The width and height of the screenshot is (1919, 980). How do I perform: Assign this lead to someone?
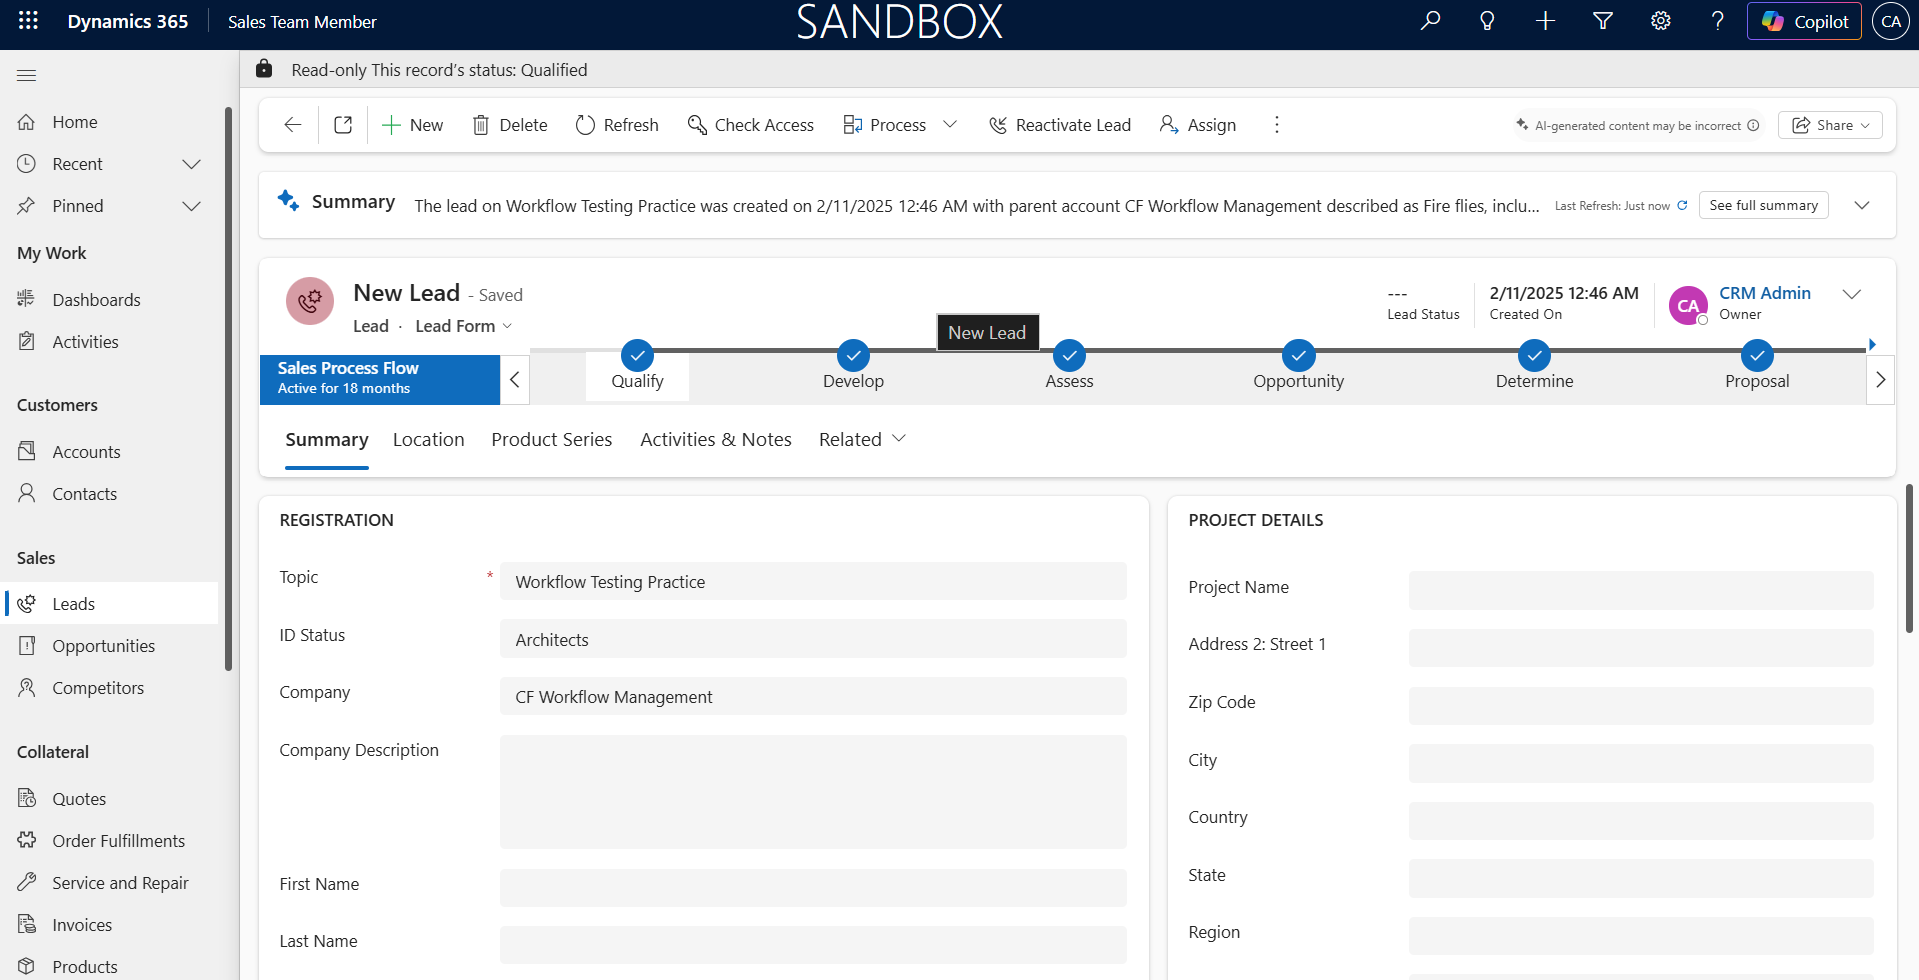coord(1198,125)
